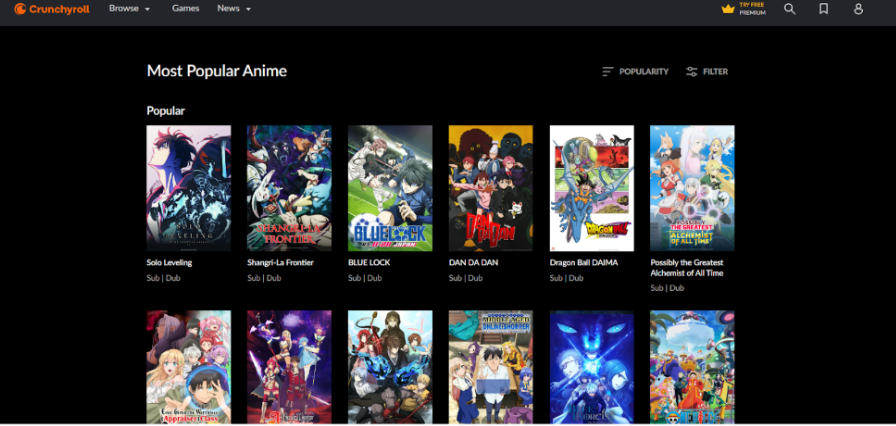Click the Crunchyroll logo

click(52, 9)
